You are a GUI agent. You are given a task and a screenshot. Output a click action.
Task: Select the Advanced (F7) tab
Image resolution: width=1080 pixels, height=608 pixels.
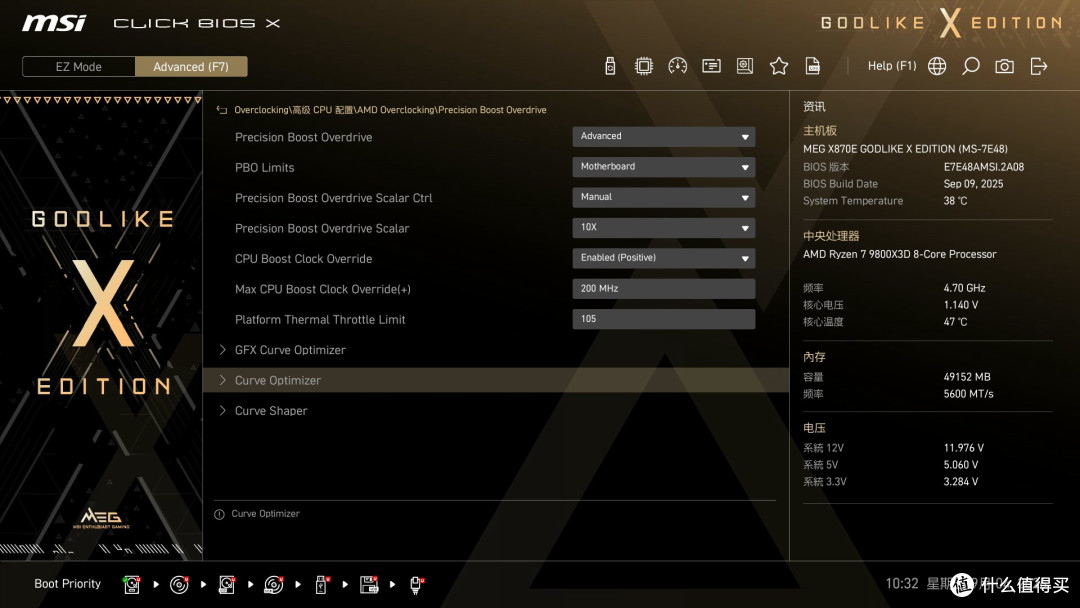coord(191,67)
